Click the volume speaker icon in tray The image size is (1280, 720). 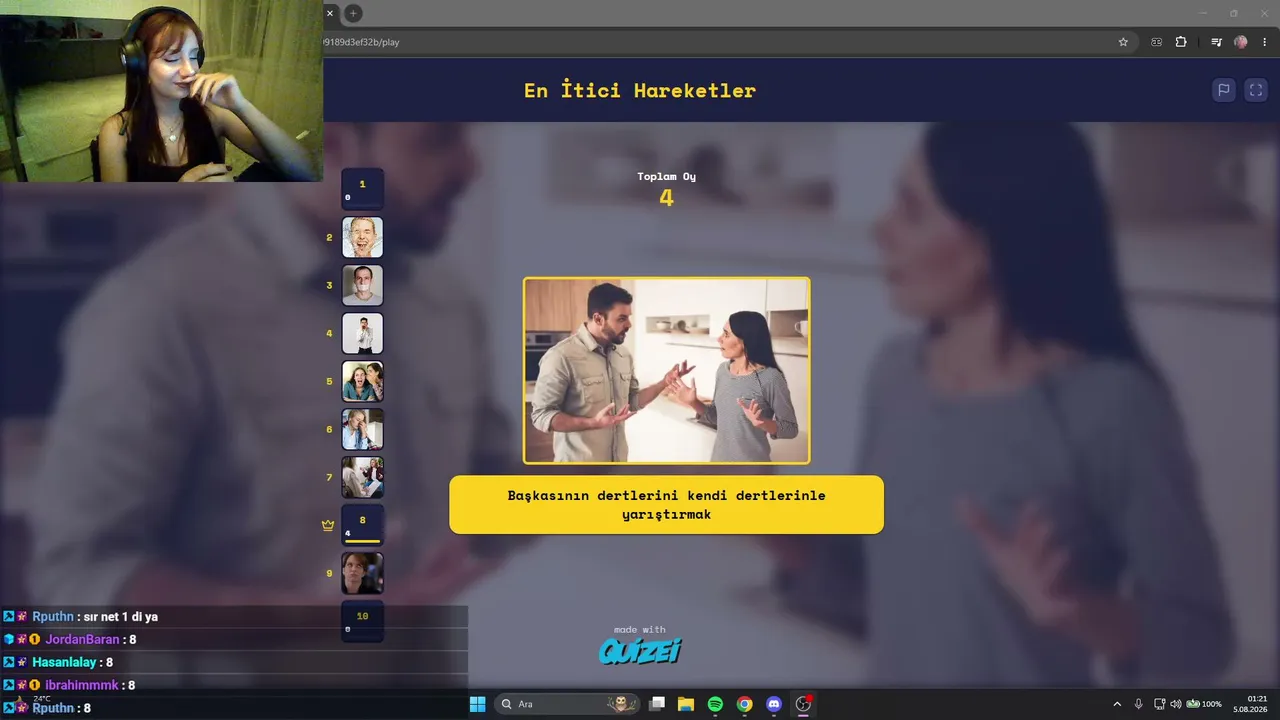tap(1176, 704)
